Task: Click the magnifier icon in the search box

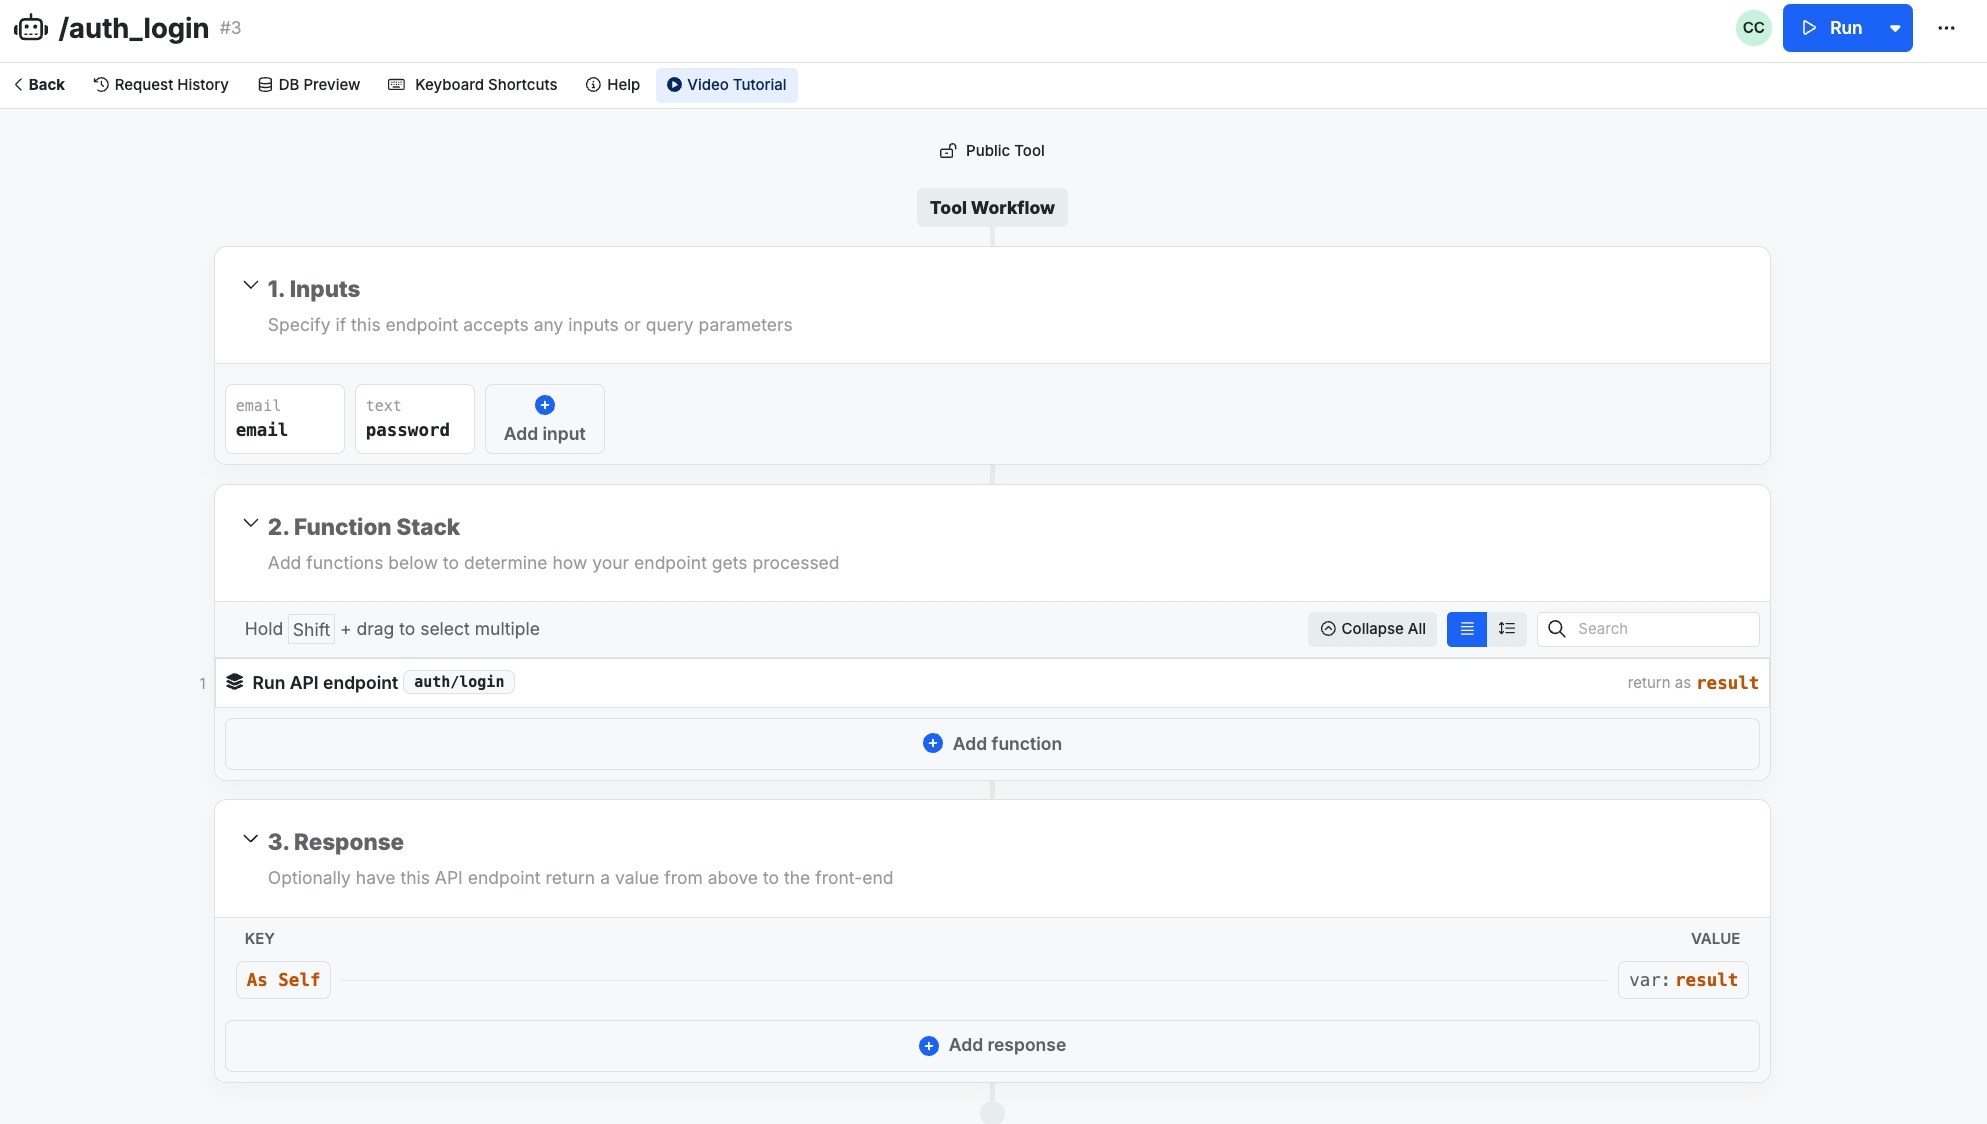Action: (x=1557, y=629)
